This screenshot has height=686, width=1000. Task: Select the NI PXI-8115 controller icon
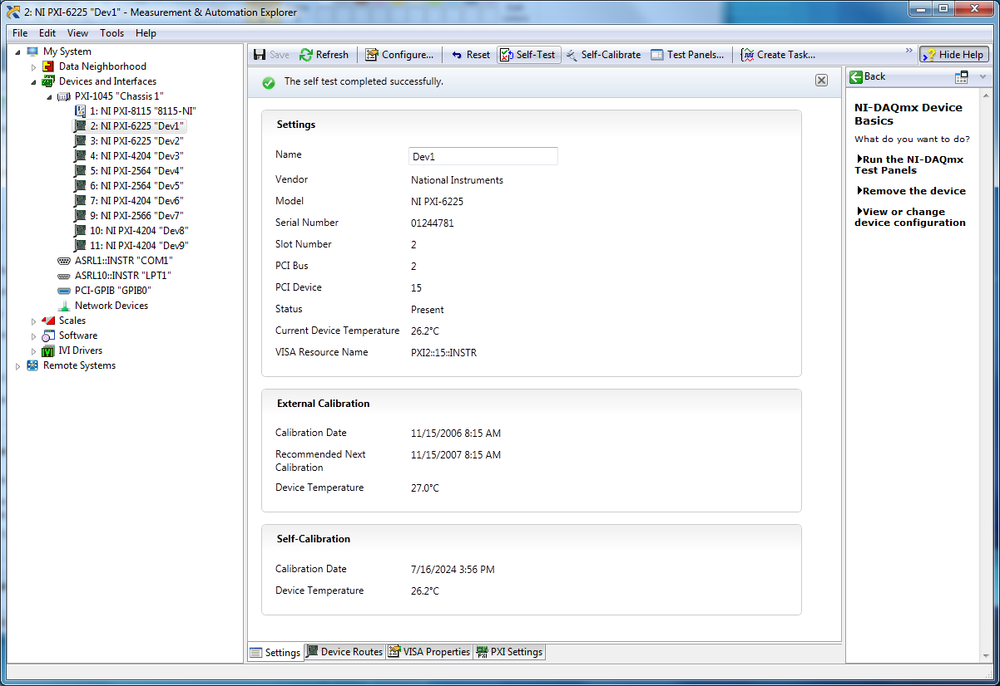coord(80,111)
